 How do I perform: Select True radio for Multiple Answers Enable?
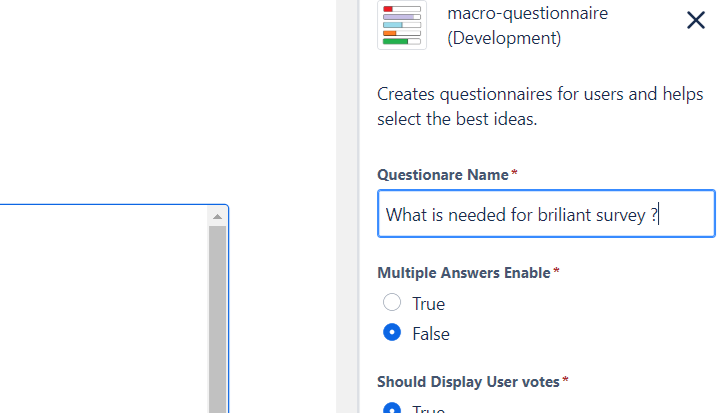click(393, 303)
